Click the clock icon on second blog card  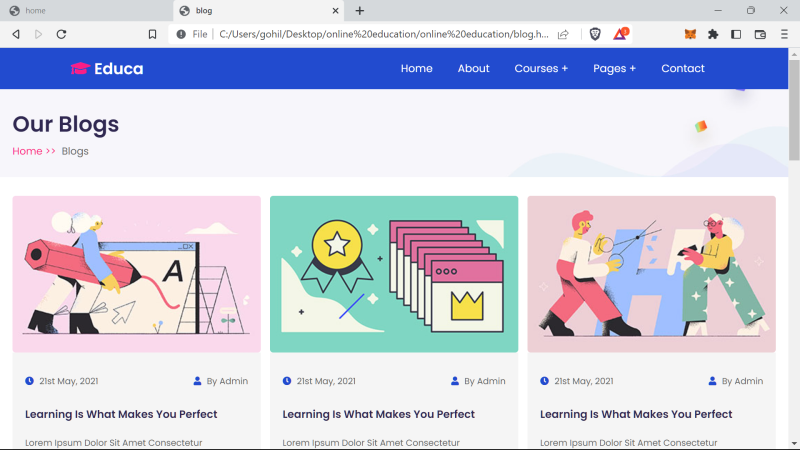[x=287, y=381]
